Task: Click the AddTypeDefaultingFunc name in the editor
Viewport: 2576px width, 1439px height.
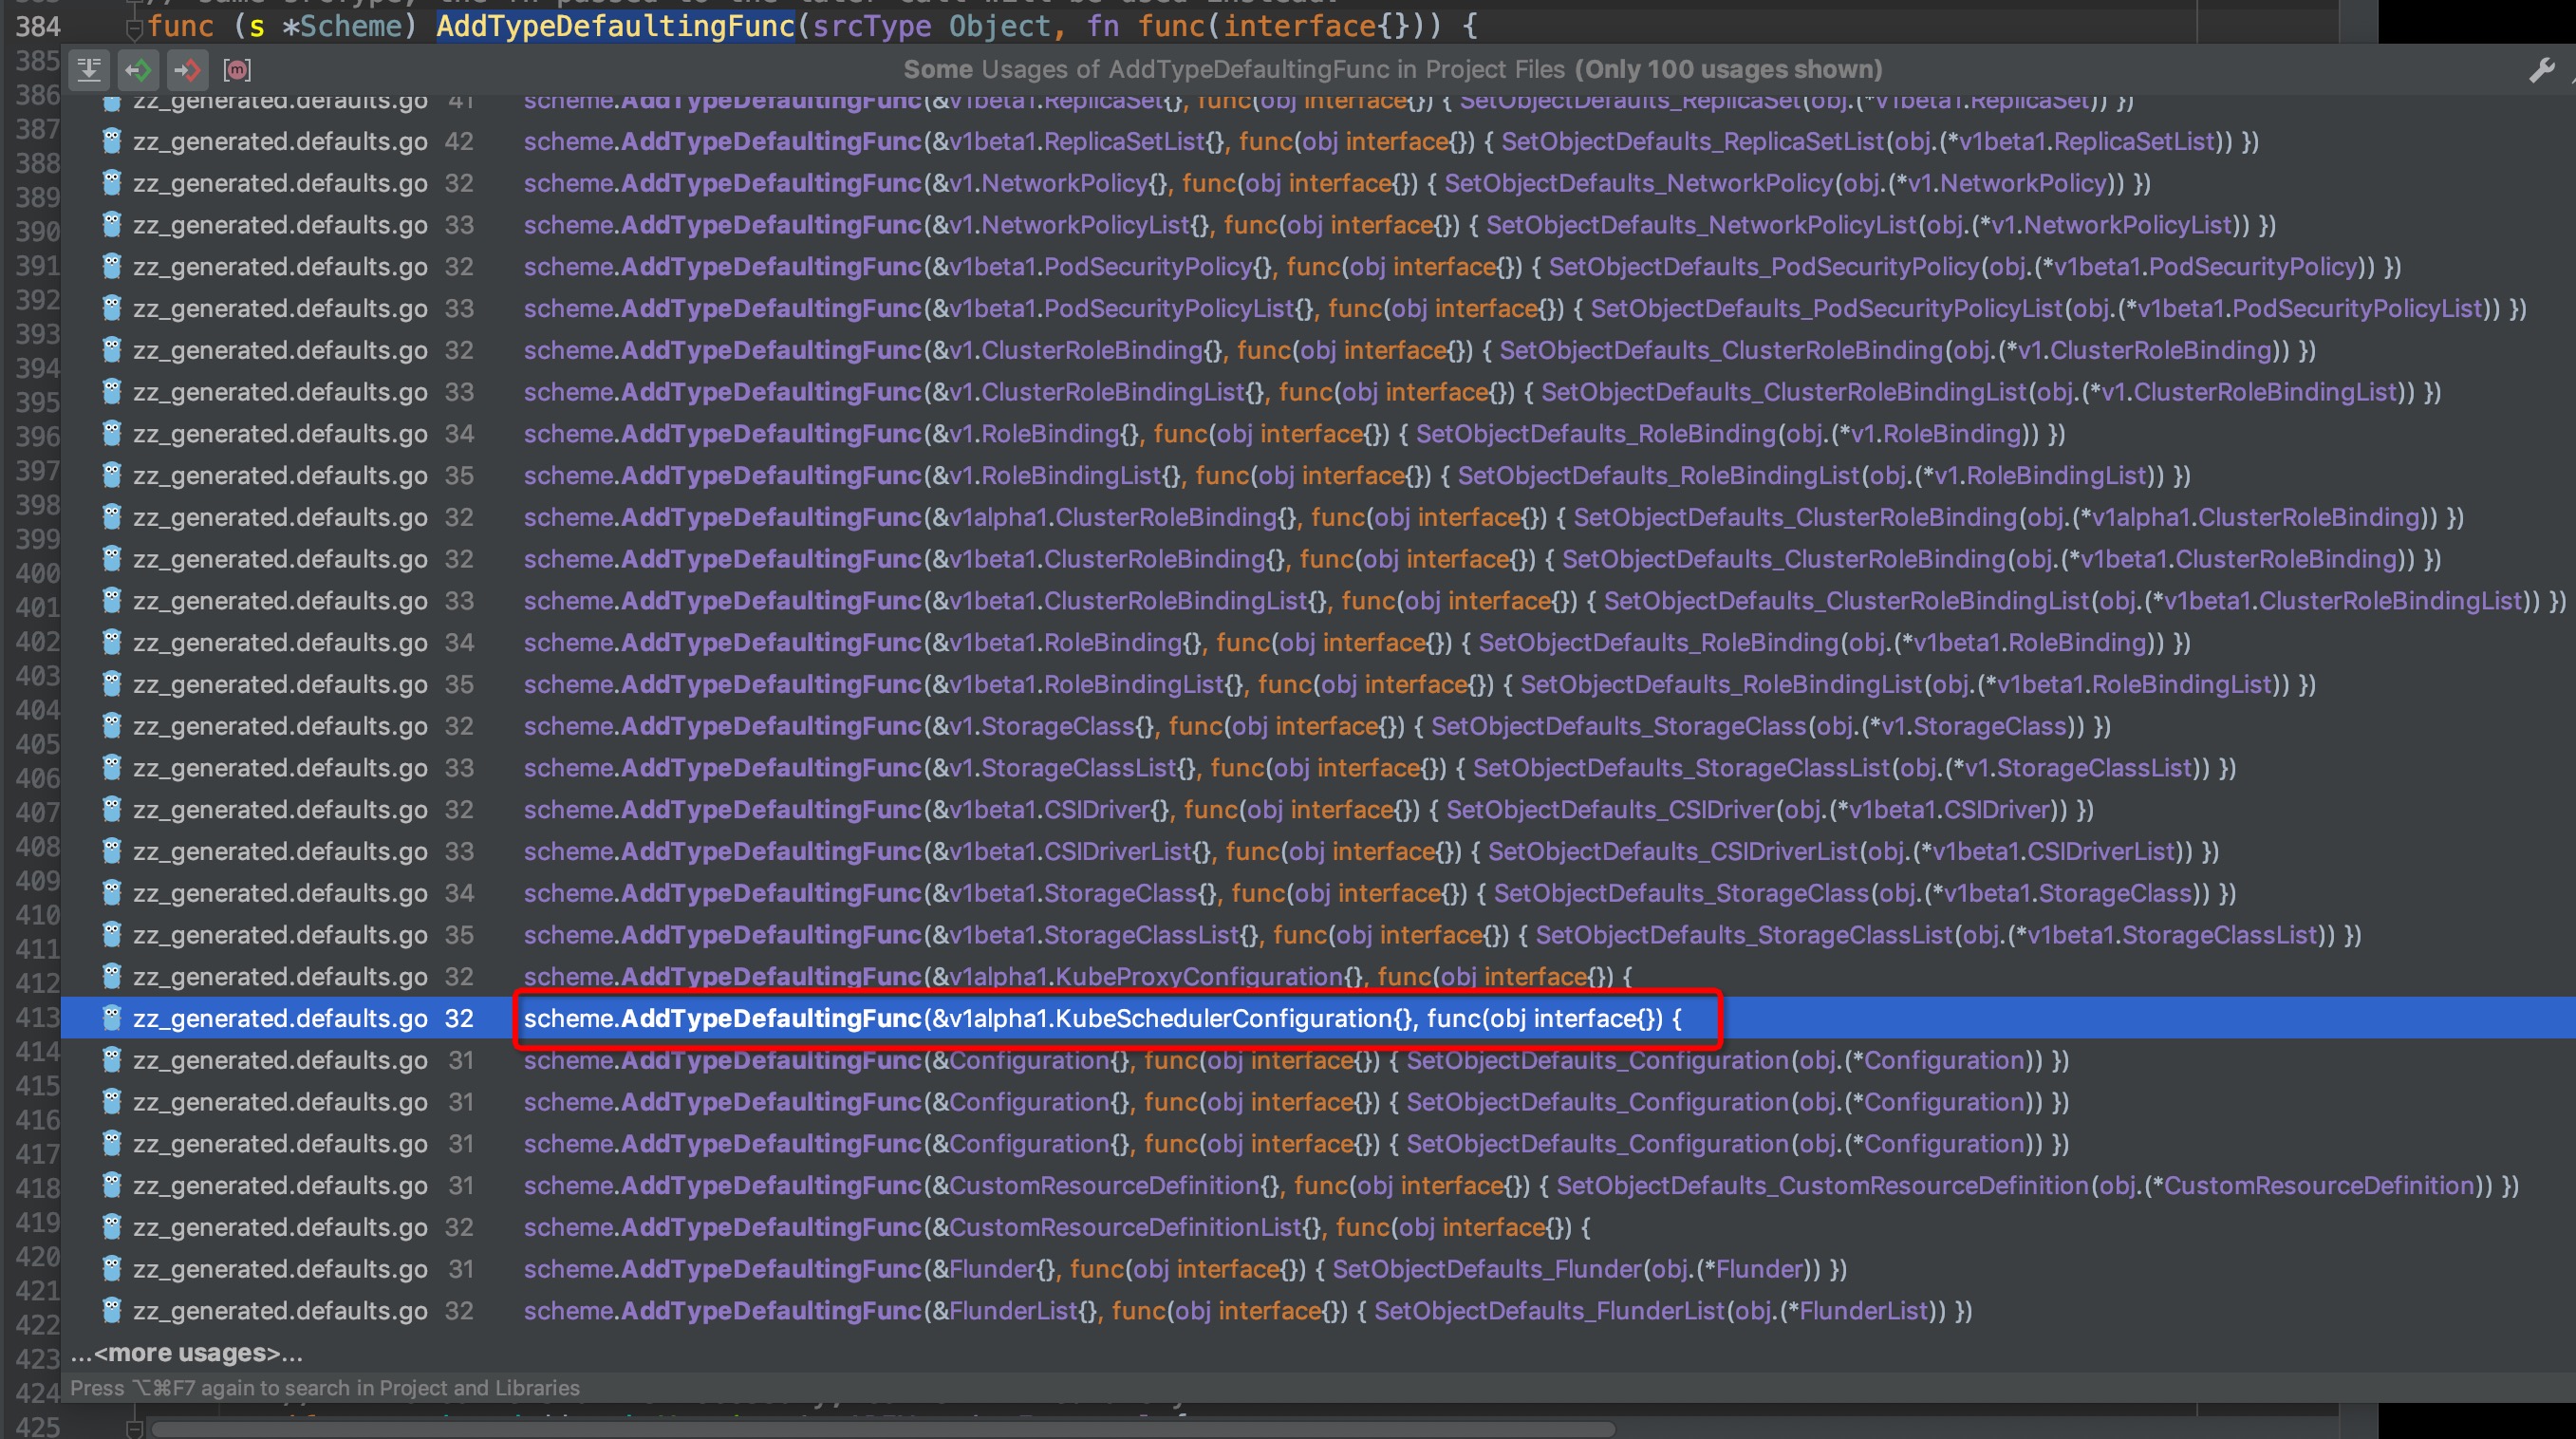Action: click(614, 26)
